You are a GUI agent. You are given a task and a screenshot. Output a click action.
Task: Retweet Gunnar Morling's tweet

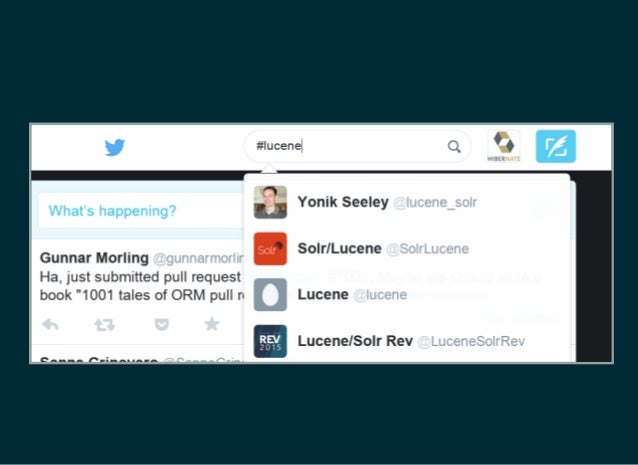tap(104, 325)
